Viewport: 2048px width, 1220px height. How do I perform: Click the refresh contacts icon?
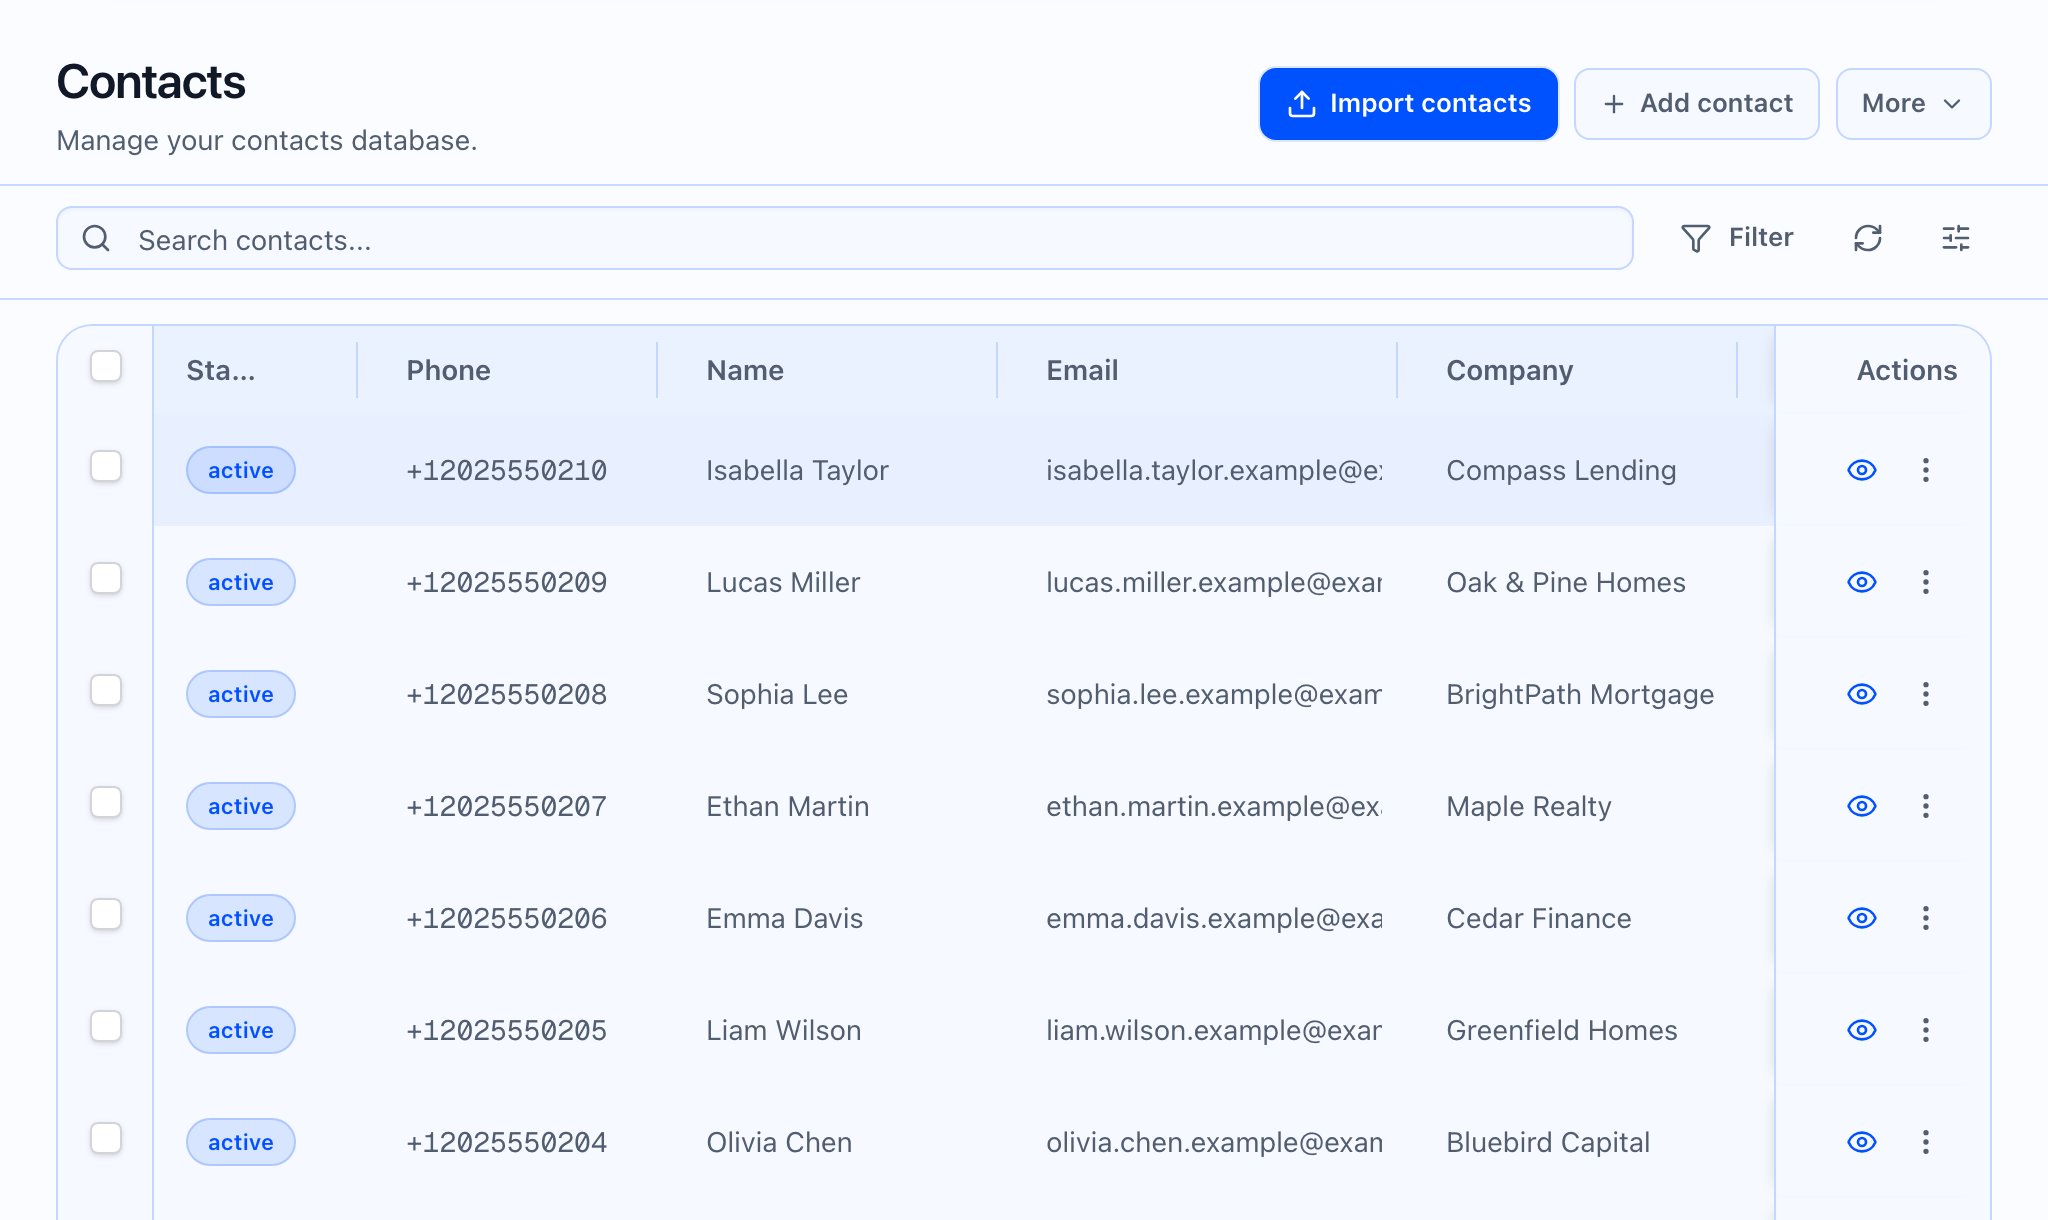(1867, 238)
